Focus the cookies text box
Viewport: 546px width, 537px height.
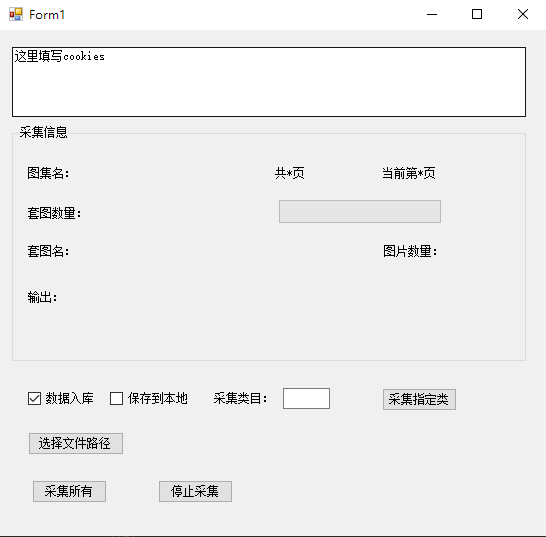(269, 82)
